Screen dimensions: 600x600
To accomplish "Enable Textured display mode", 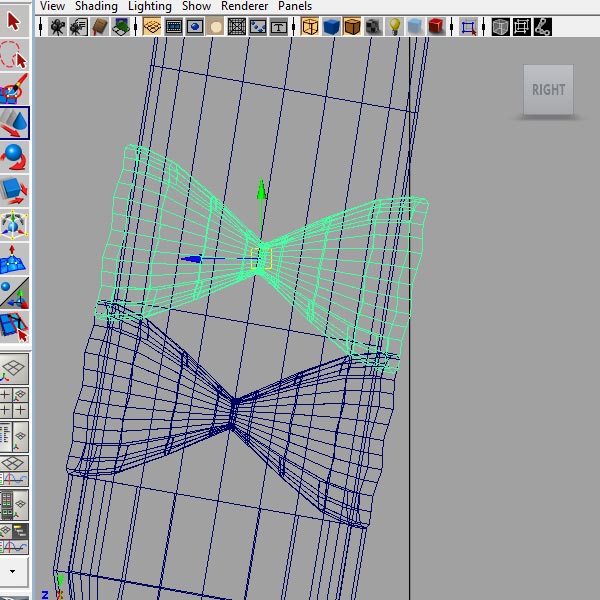I will point(373,27).
